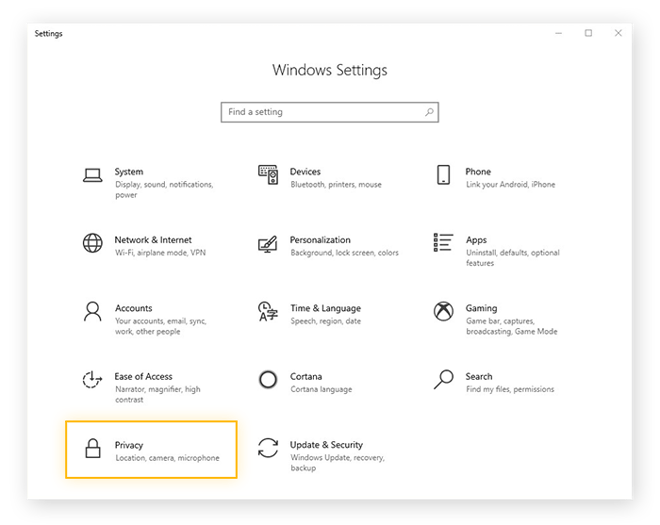Open the Devices settings title
Image resolution: width=660 pixels, height=525 pixels.
(x=305, y=172)
